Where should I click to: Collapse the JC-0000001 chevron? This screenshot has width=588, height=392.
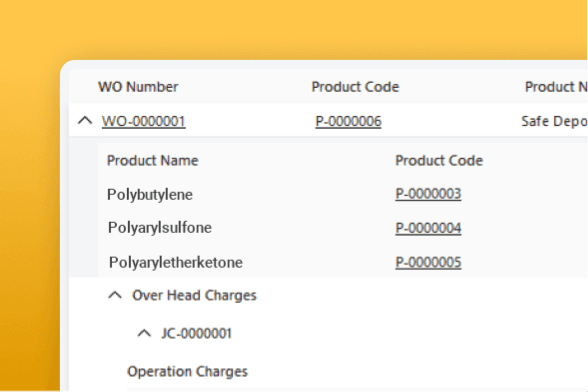pyautogui.click(x=144, y=333)
